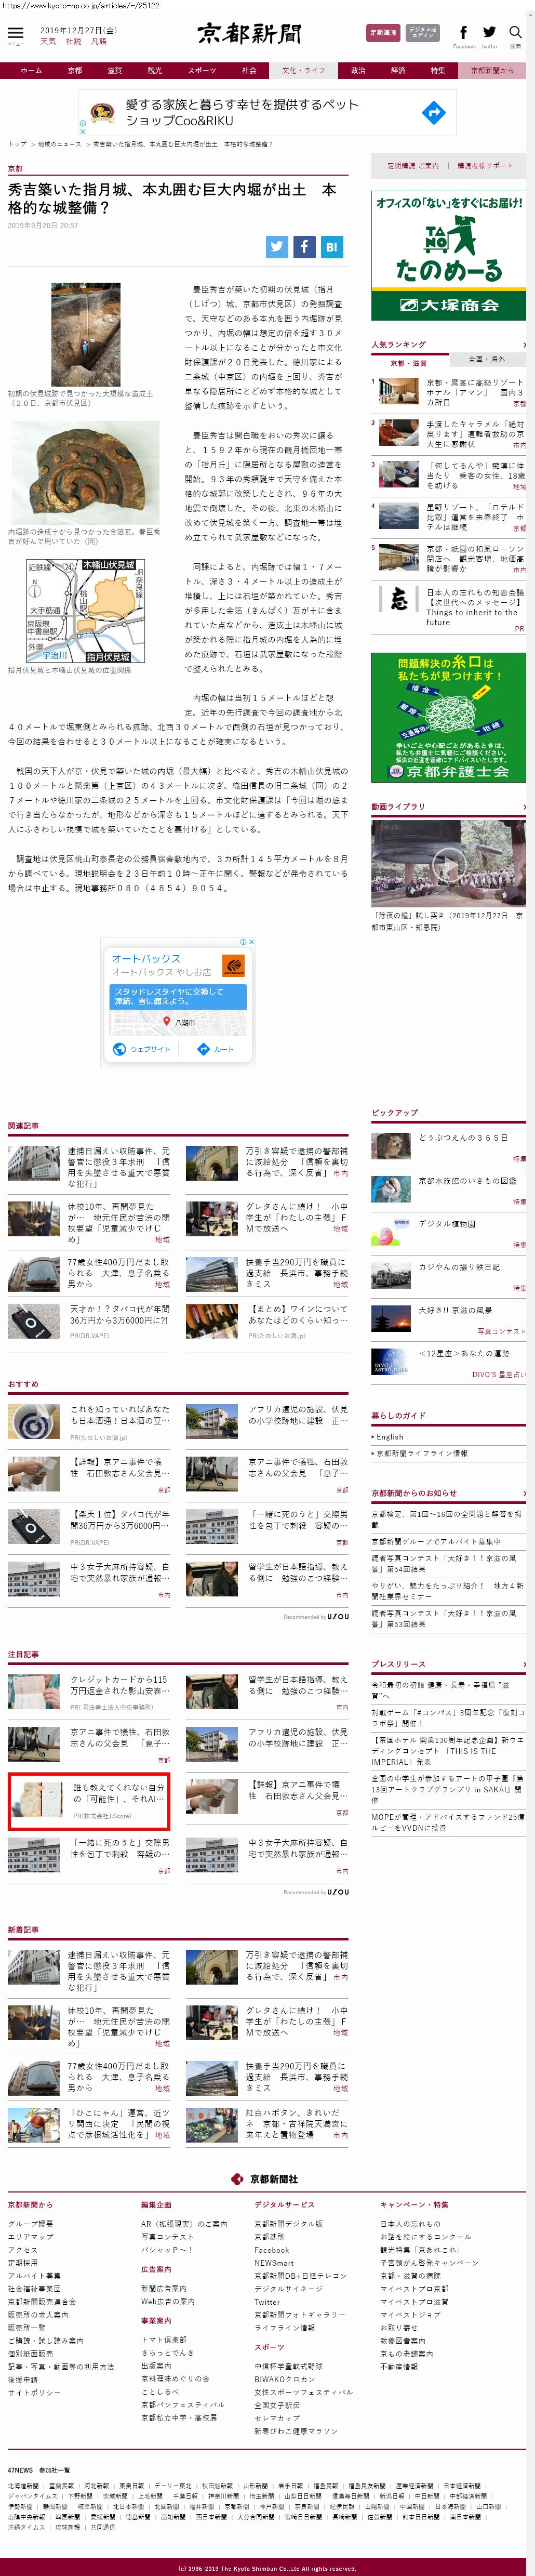The width and height of the screenshot is (535, 2576).
Task: Open the hamburger menu icon
Action: (x=15, y=33)
